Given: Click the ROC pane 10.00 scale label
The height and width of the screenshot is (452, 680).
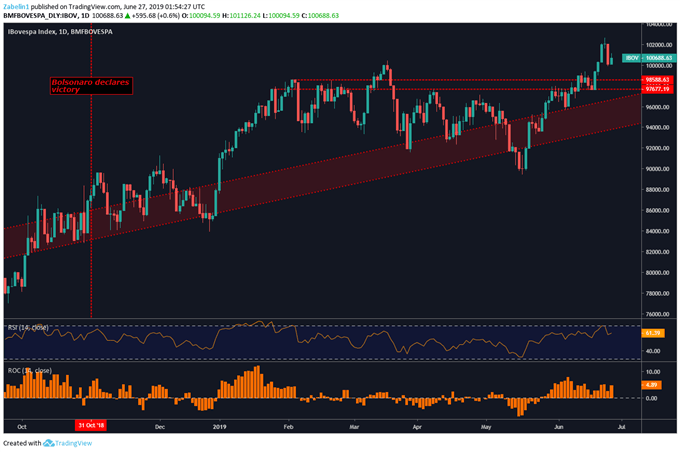Looking at the screenshot, I should (653, 372).
